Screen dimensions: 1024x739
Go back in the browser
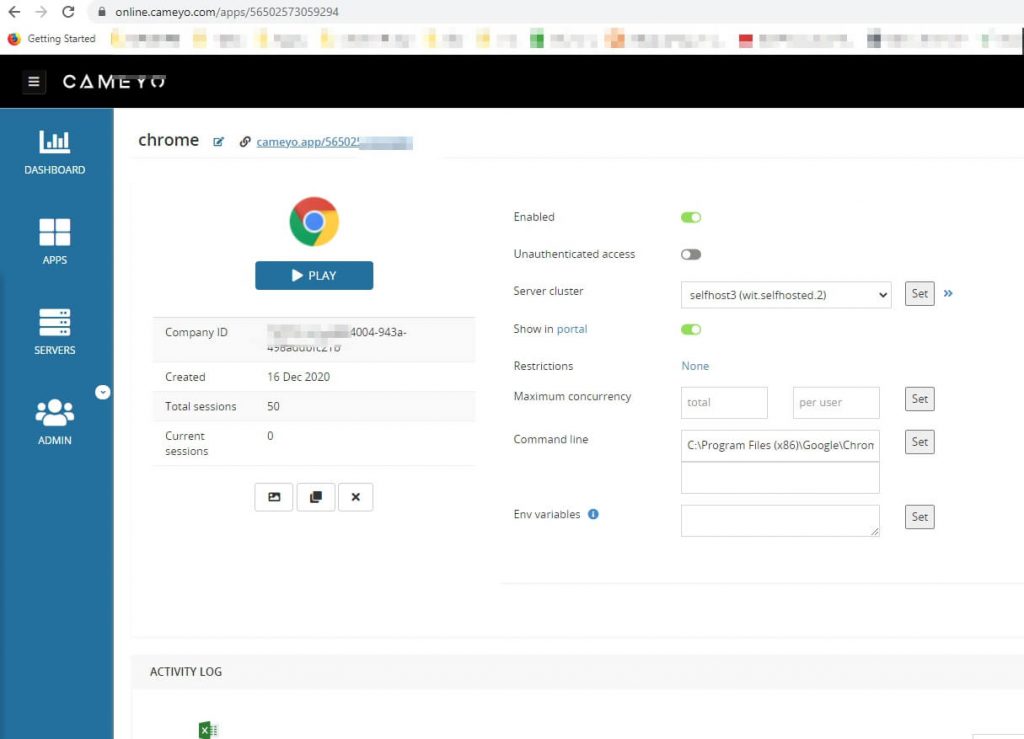(14, 12)
